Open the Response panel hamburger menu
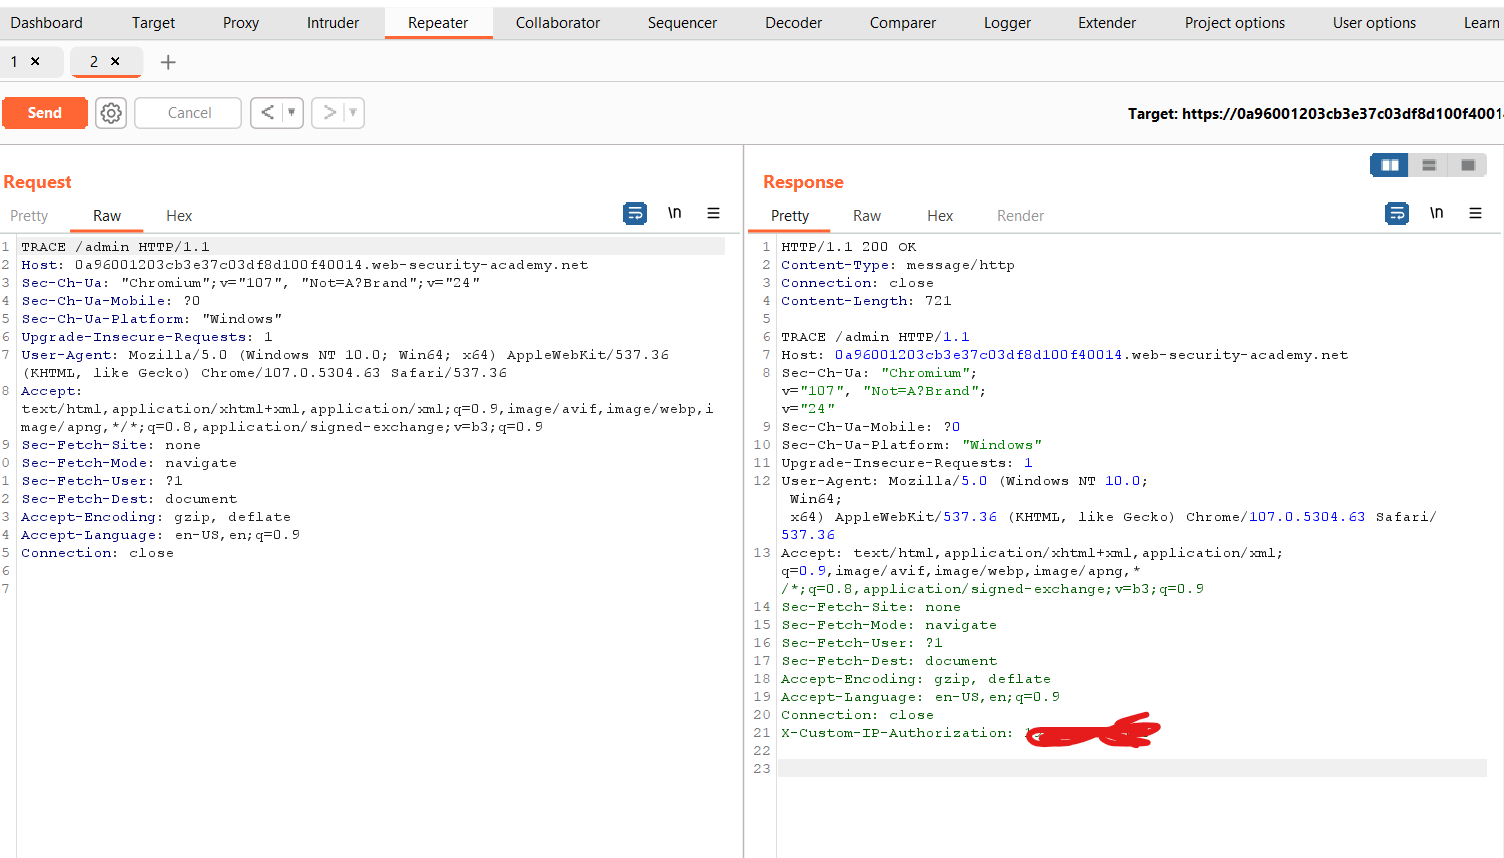This screenshot has width=1504, height=858. tap(1475, 213)
